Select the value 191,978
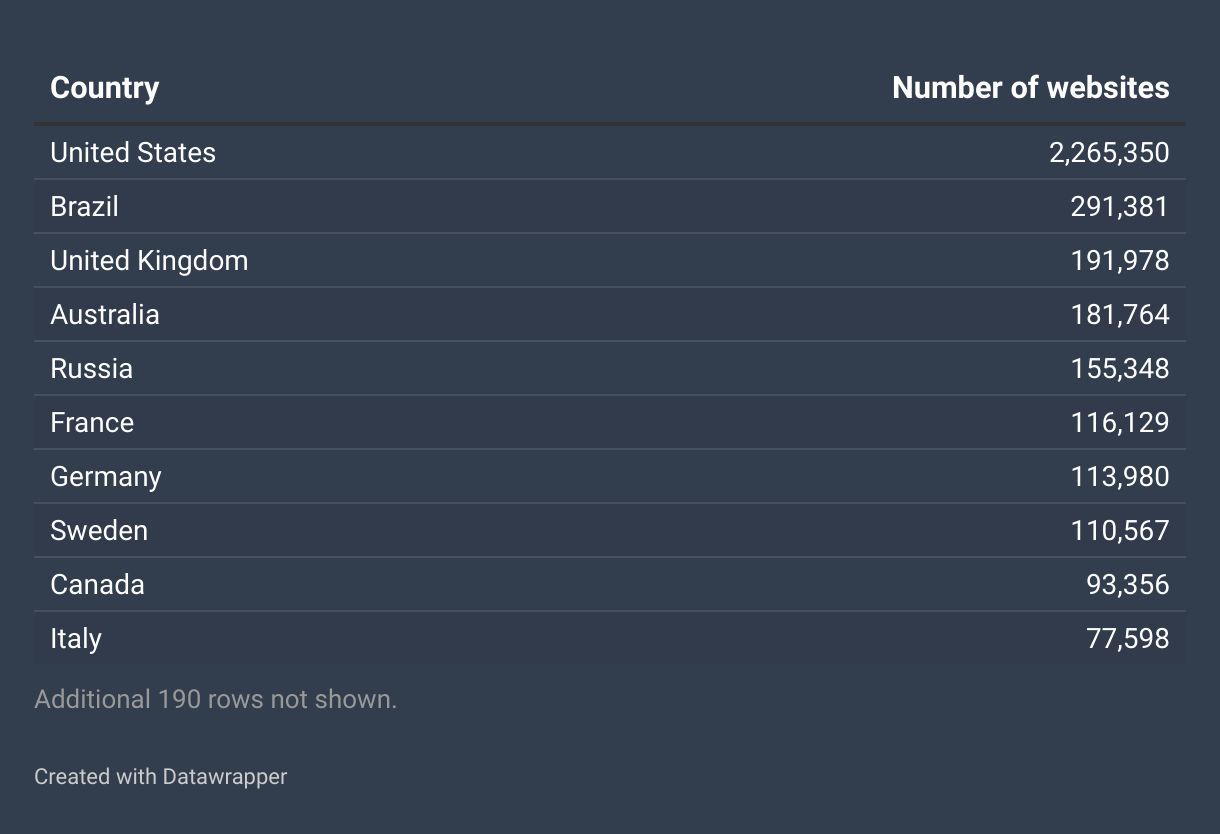 [x=1119, y=261]
